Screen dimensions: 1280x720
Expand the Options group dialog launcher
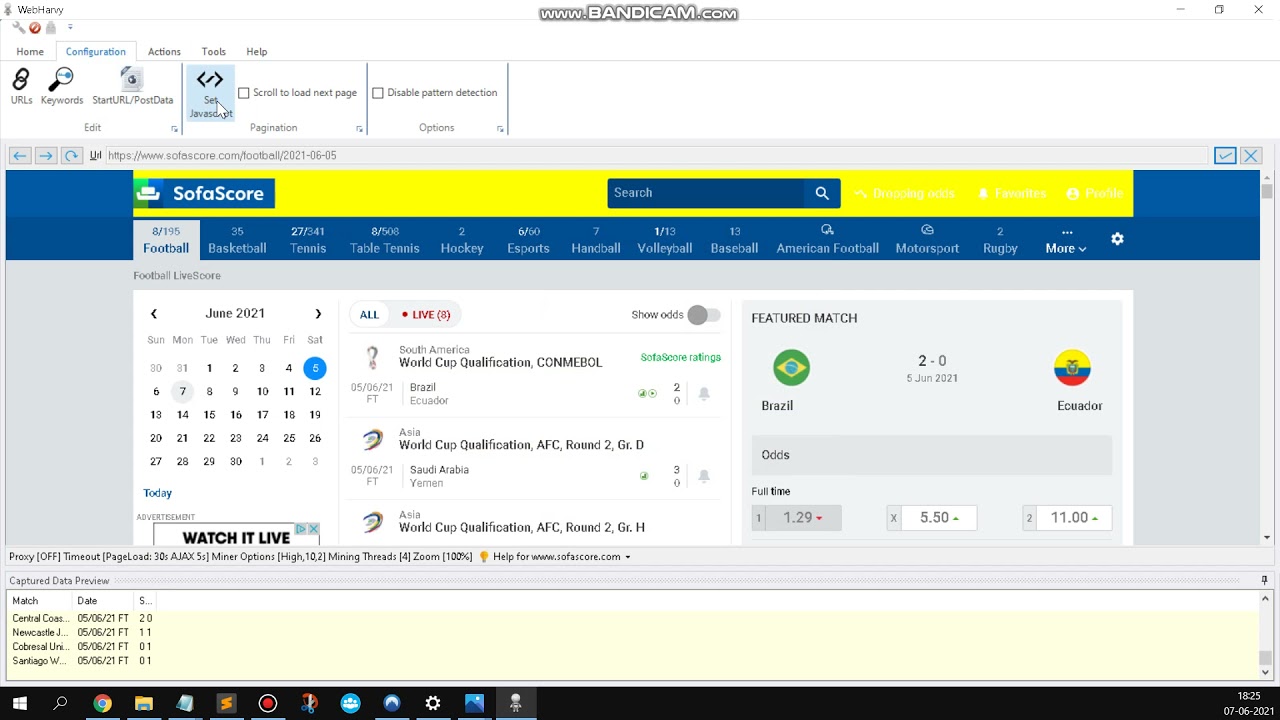[500, 129]
